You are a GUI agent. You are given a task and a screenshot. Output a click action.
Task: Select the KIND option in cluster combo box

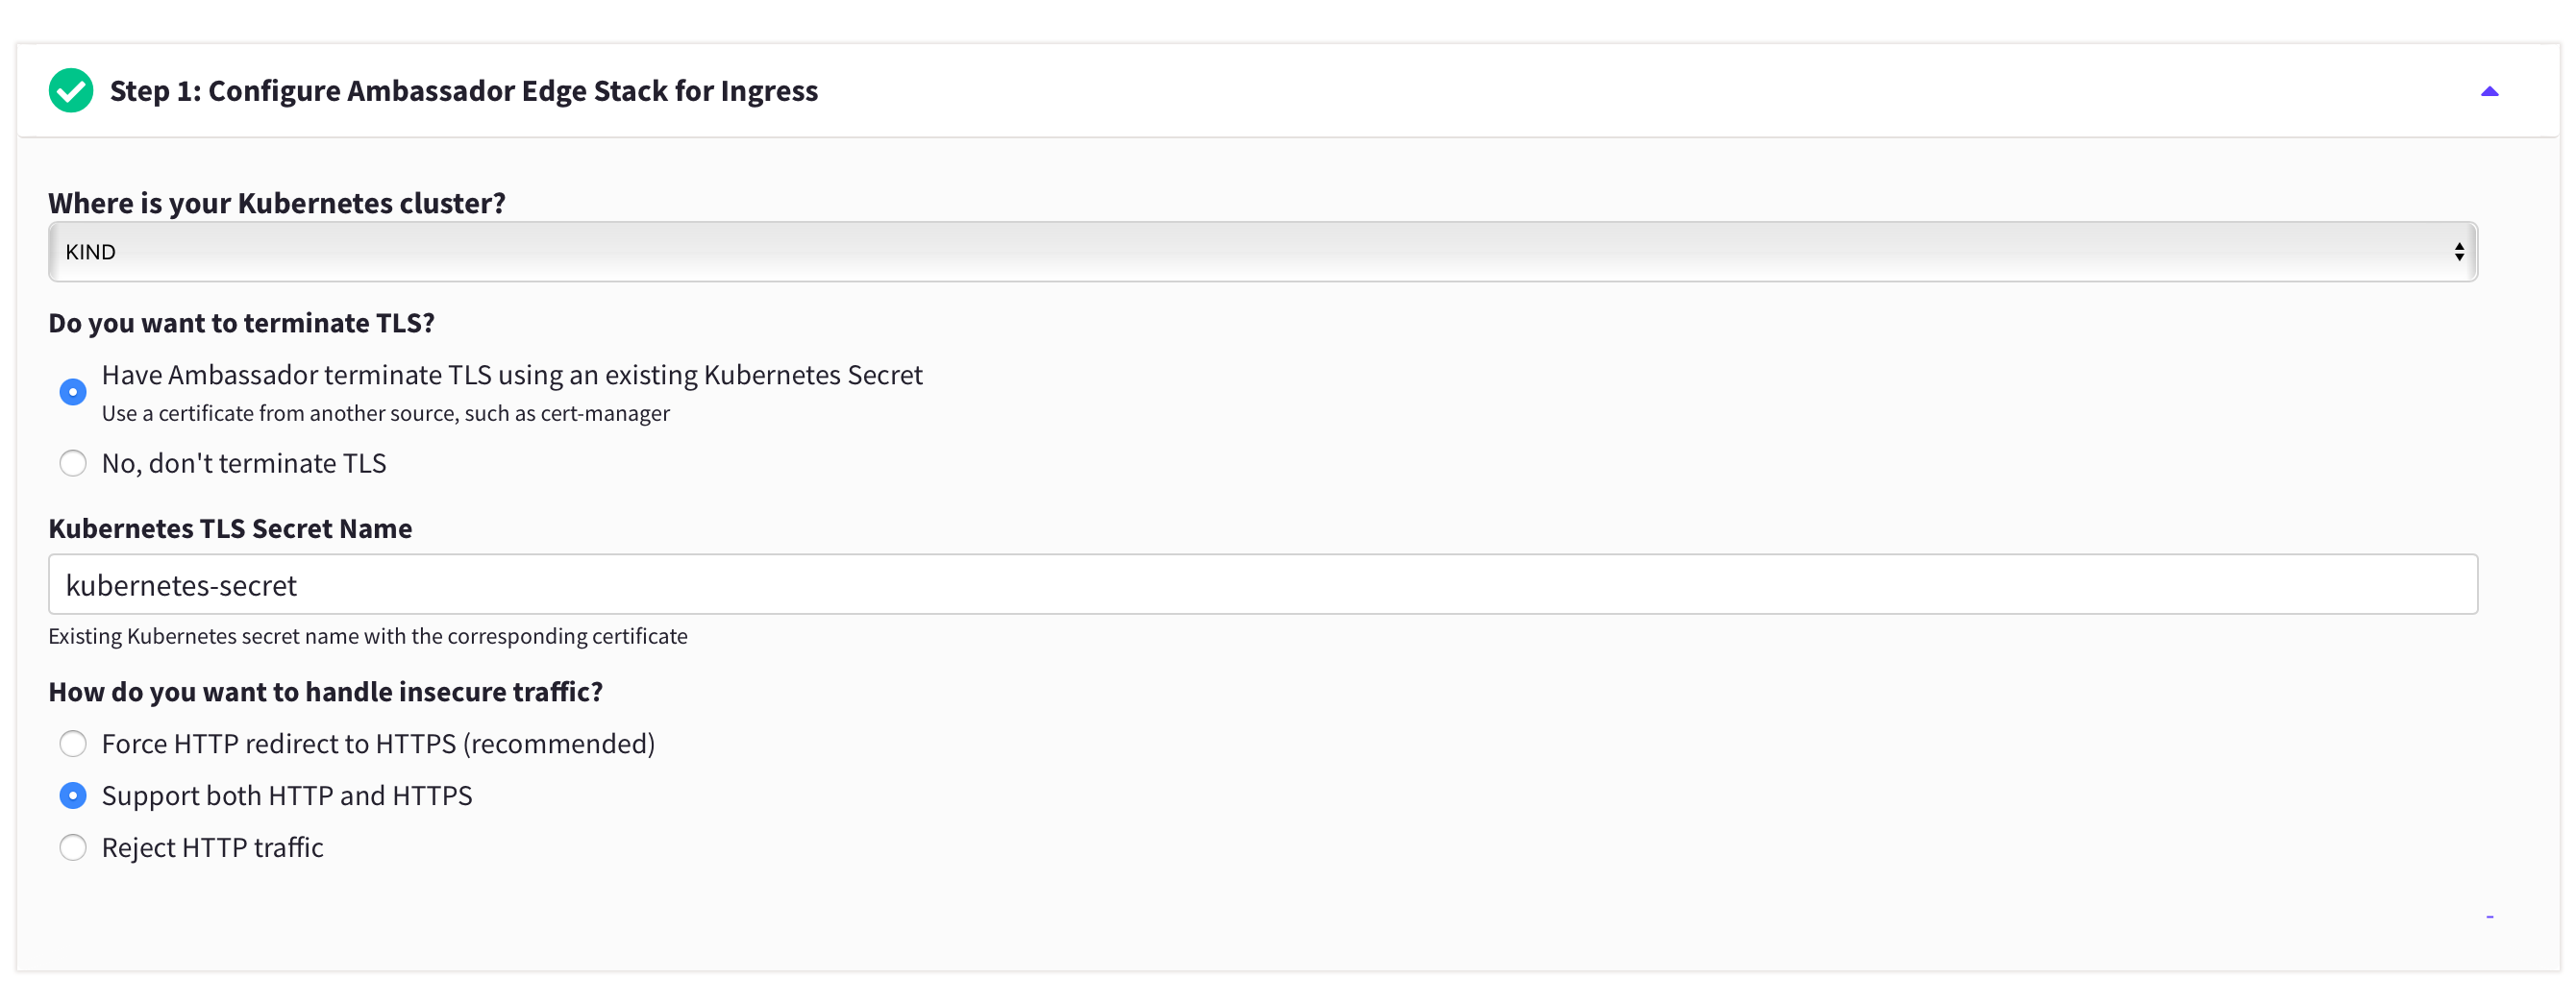pos(91,251)
